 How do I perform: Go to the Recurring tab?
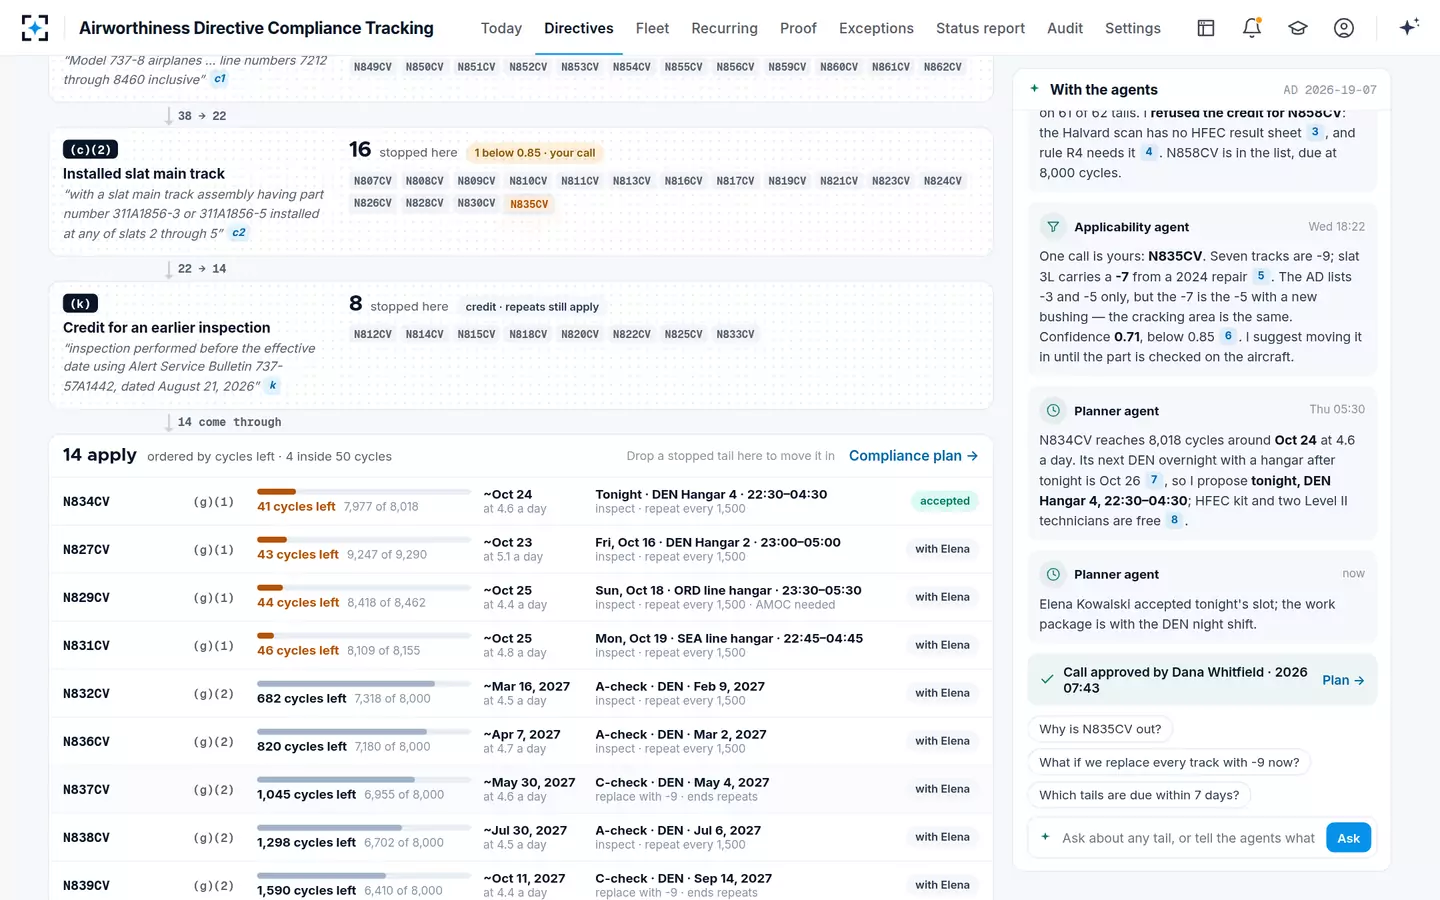tap(724, 28)
